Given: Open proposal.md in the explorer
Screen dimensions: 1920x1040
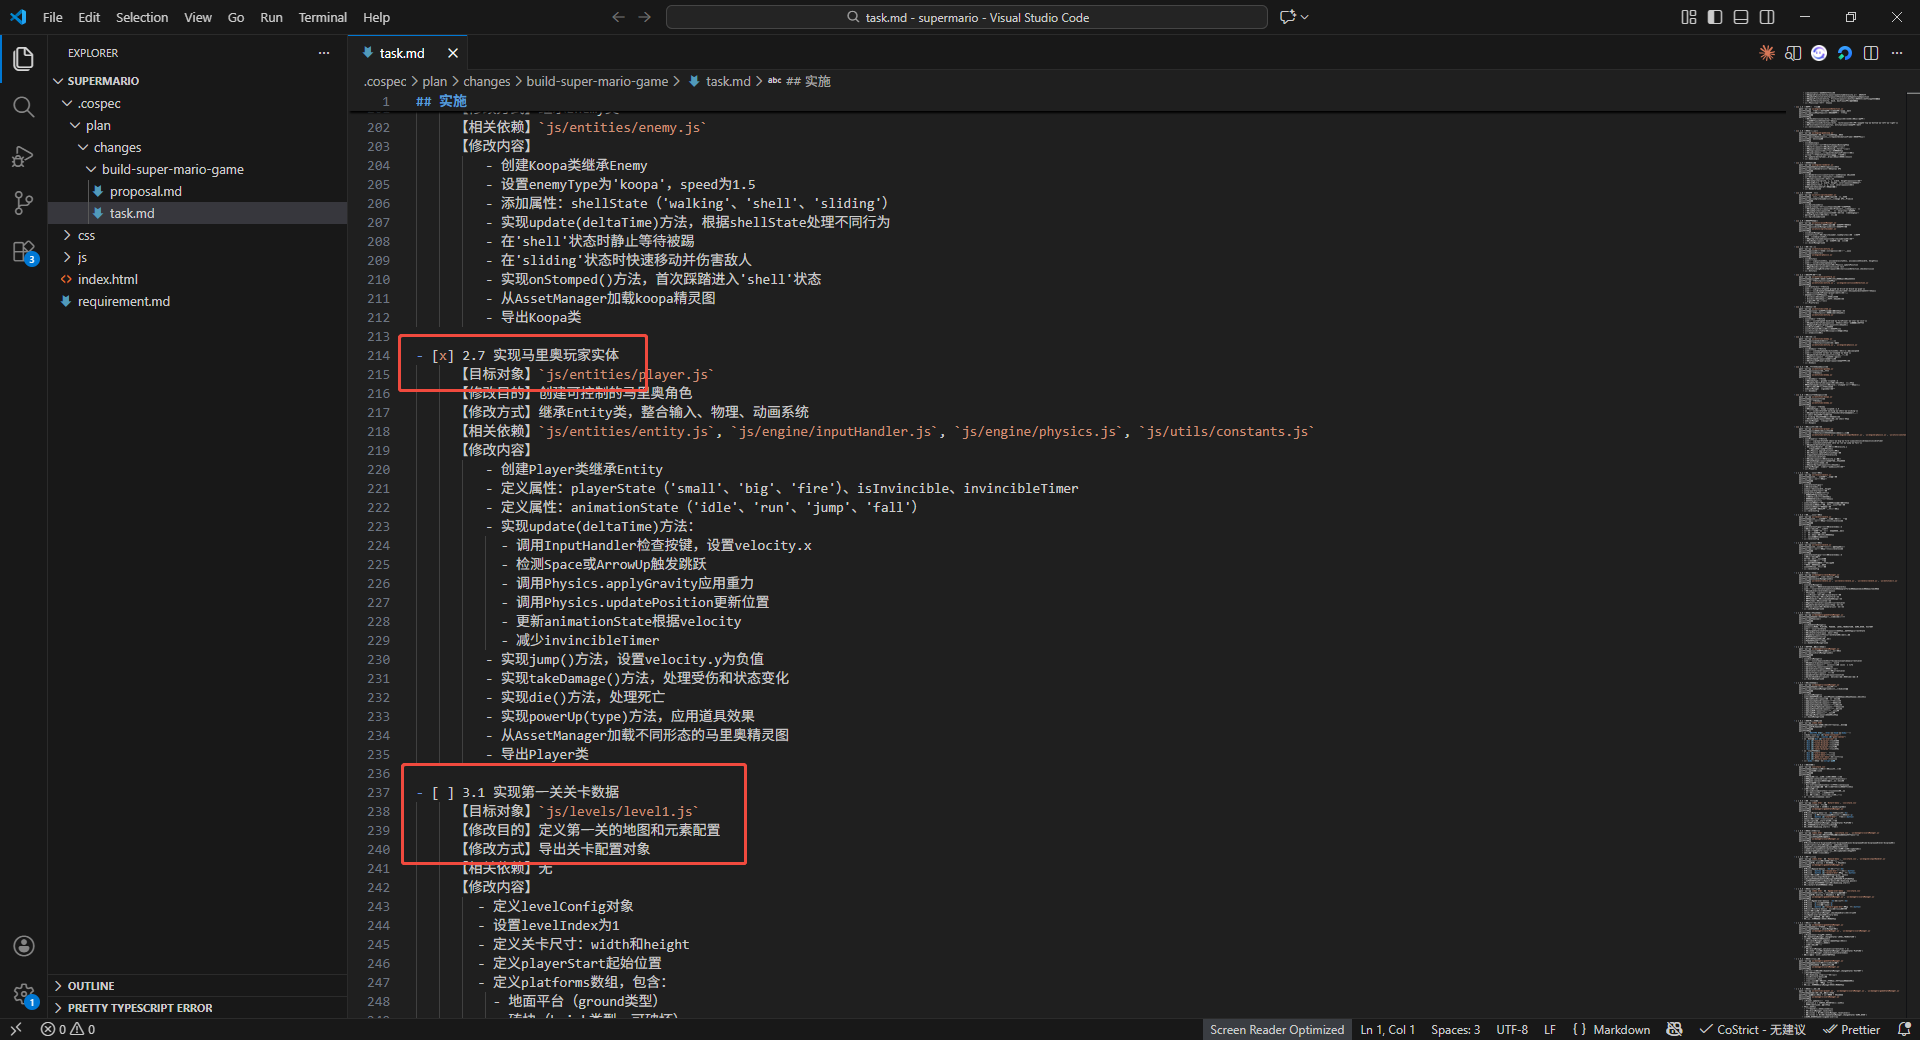Looking at the screenshot, I should coord(145,192).
